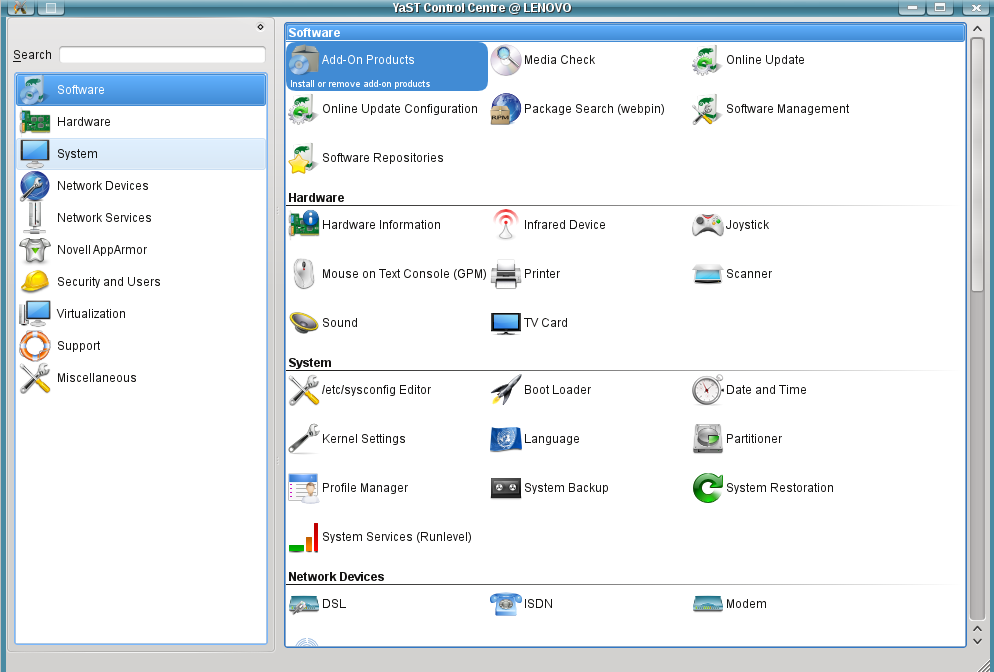Launch the /etc/sysconfig Editor icon
Viewport: 994px width, 672px height.
[304, 390]
